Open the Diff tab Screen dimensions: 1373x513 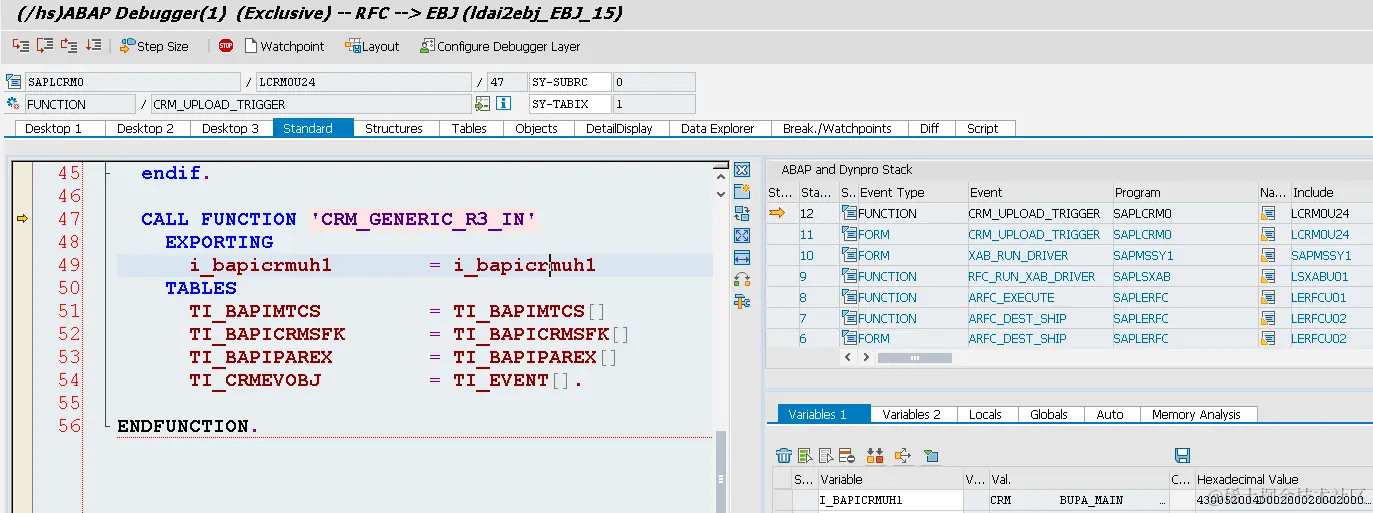[929, 128]
